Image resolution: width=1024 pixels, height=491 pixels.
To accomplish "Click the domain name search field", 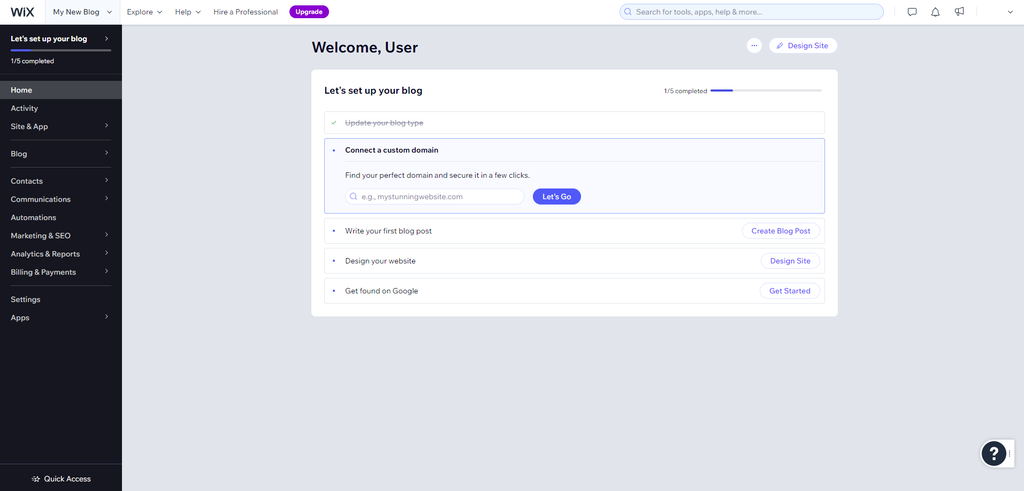I will [435, 197].
